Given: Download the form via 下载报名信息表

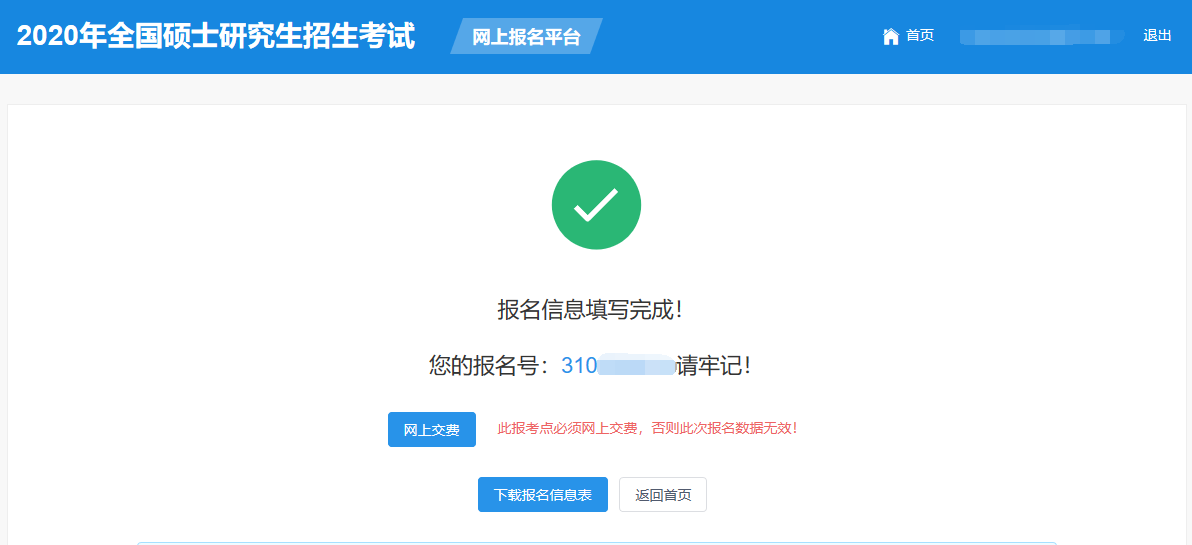Looking at the screenshot, I should pyautogui.click(x=542, y=495).
